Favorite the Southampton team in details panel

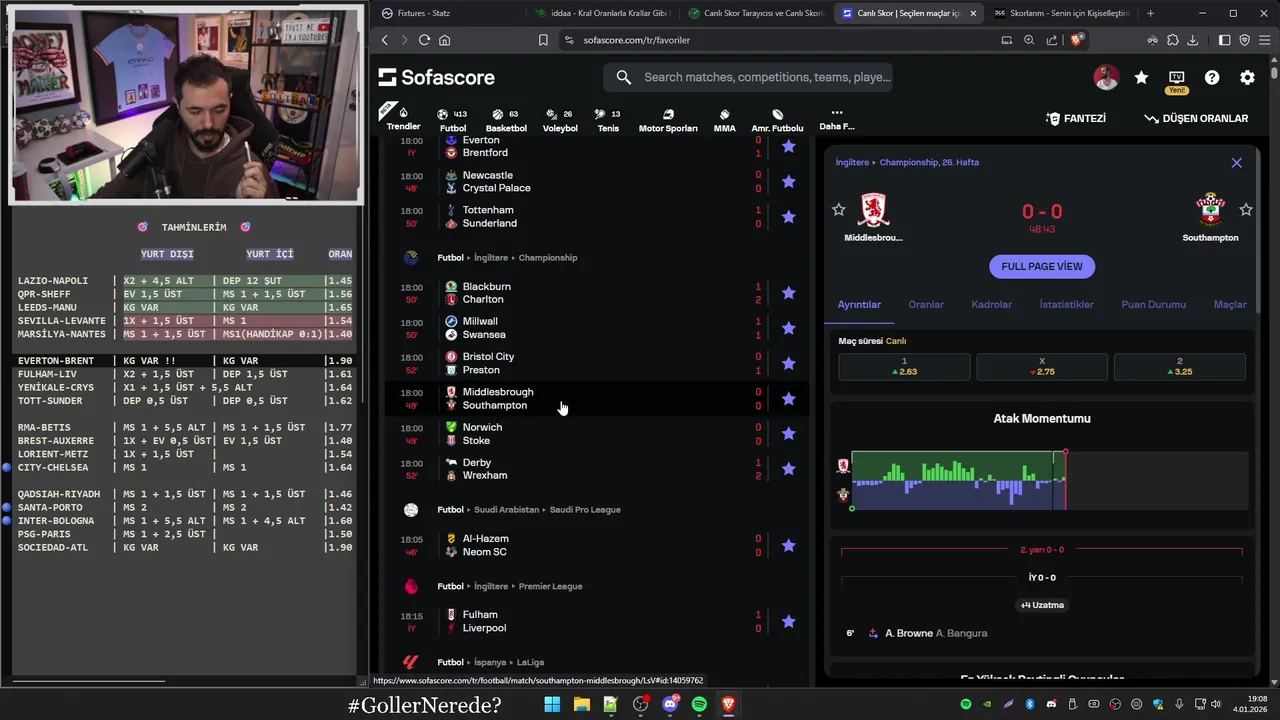(1245, 209)
